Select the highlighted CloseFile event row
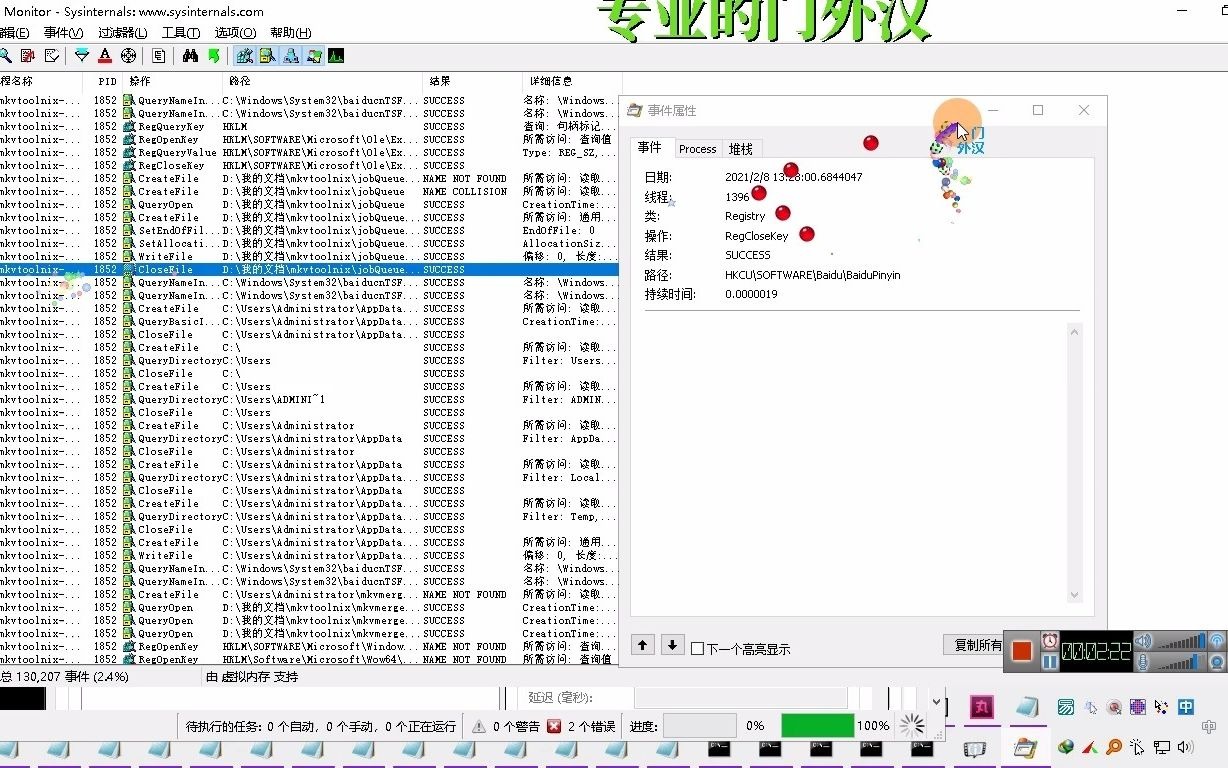Viewport: 1228px width, 768px height. pos(300,269)
